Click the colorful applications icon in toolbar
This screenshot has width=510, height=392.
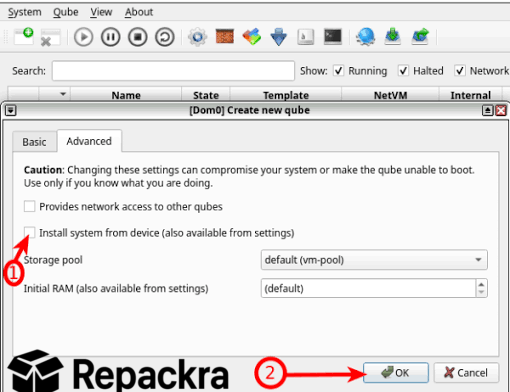(252, 37)
